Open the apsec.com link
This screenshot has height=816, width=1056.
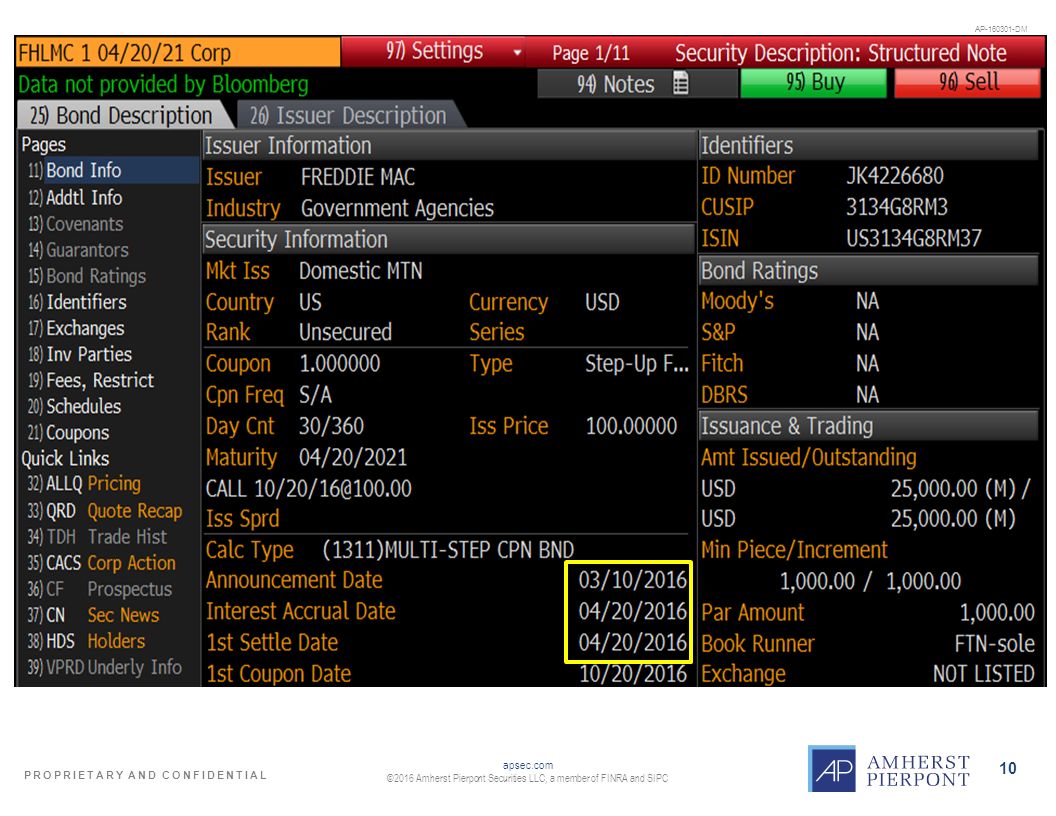pos(528,766)
